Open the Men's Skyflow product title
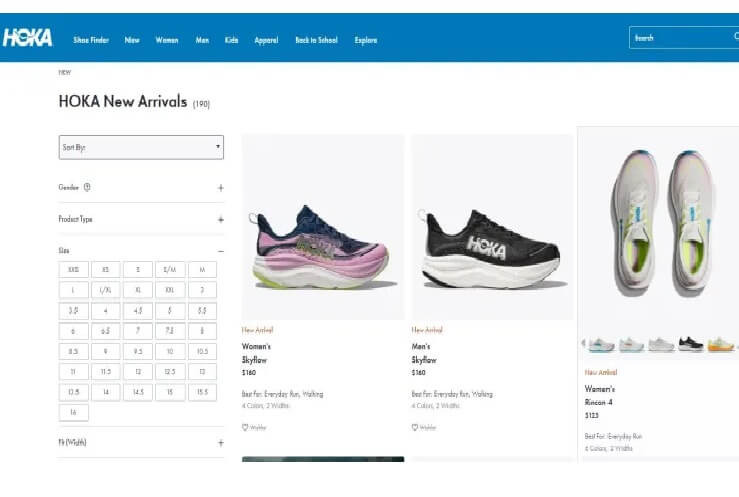 tap(424, 353)
